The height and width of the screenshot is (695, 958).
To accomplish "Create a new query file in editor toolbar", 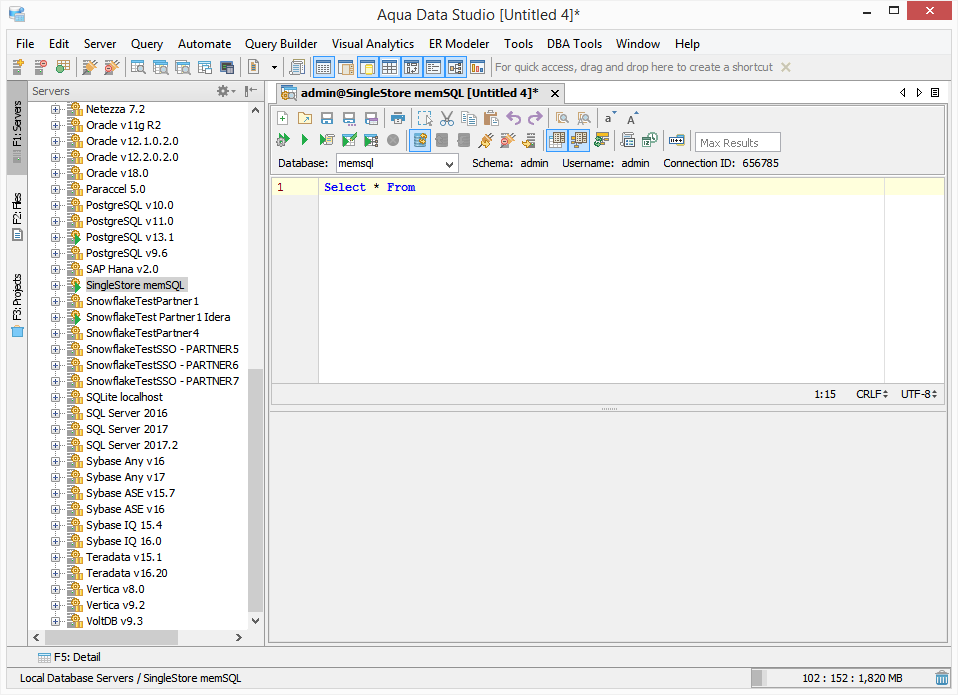I will pos(283,118).
